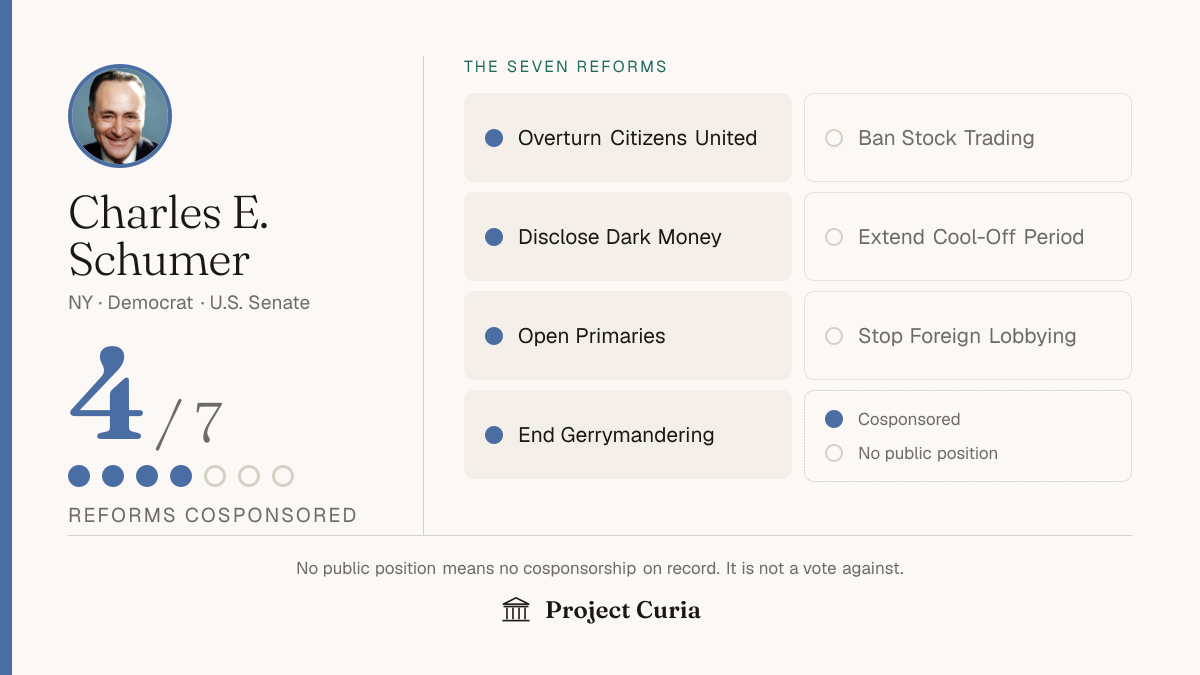Image resolution: width=1200 pixels, height=675 pixels.
Task: Click the Project Curia wordmark
Action: [623, 610]
